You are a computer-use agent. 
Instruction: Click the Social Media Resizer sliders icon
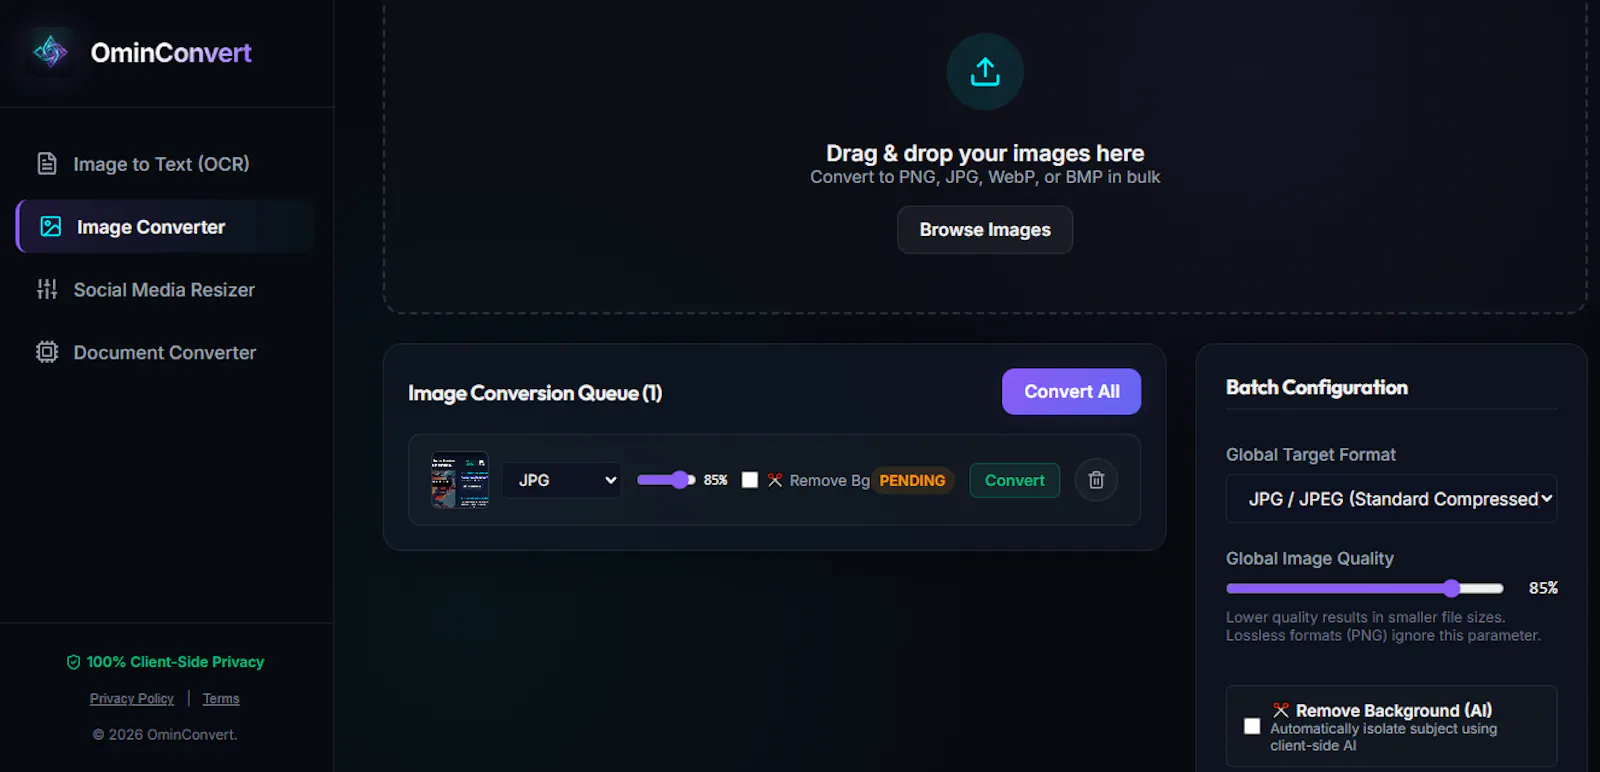pos(47,290)
